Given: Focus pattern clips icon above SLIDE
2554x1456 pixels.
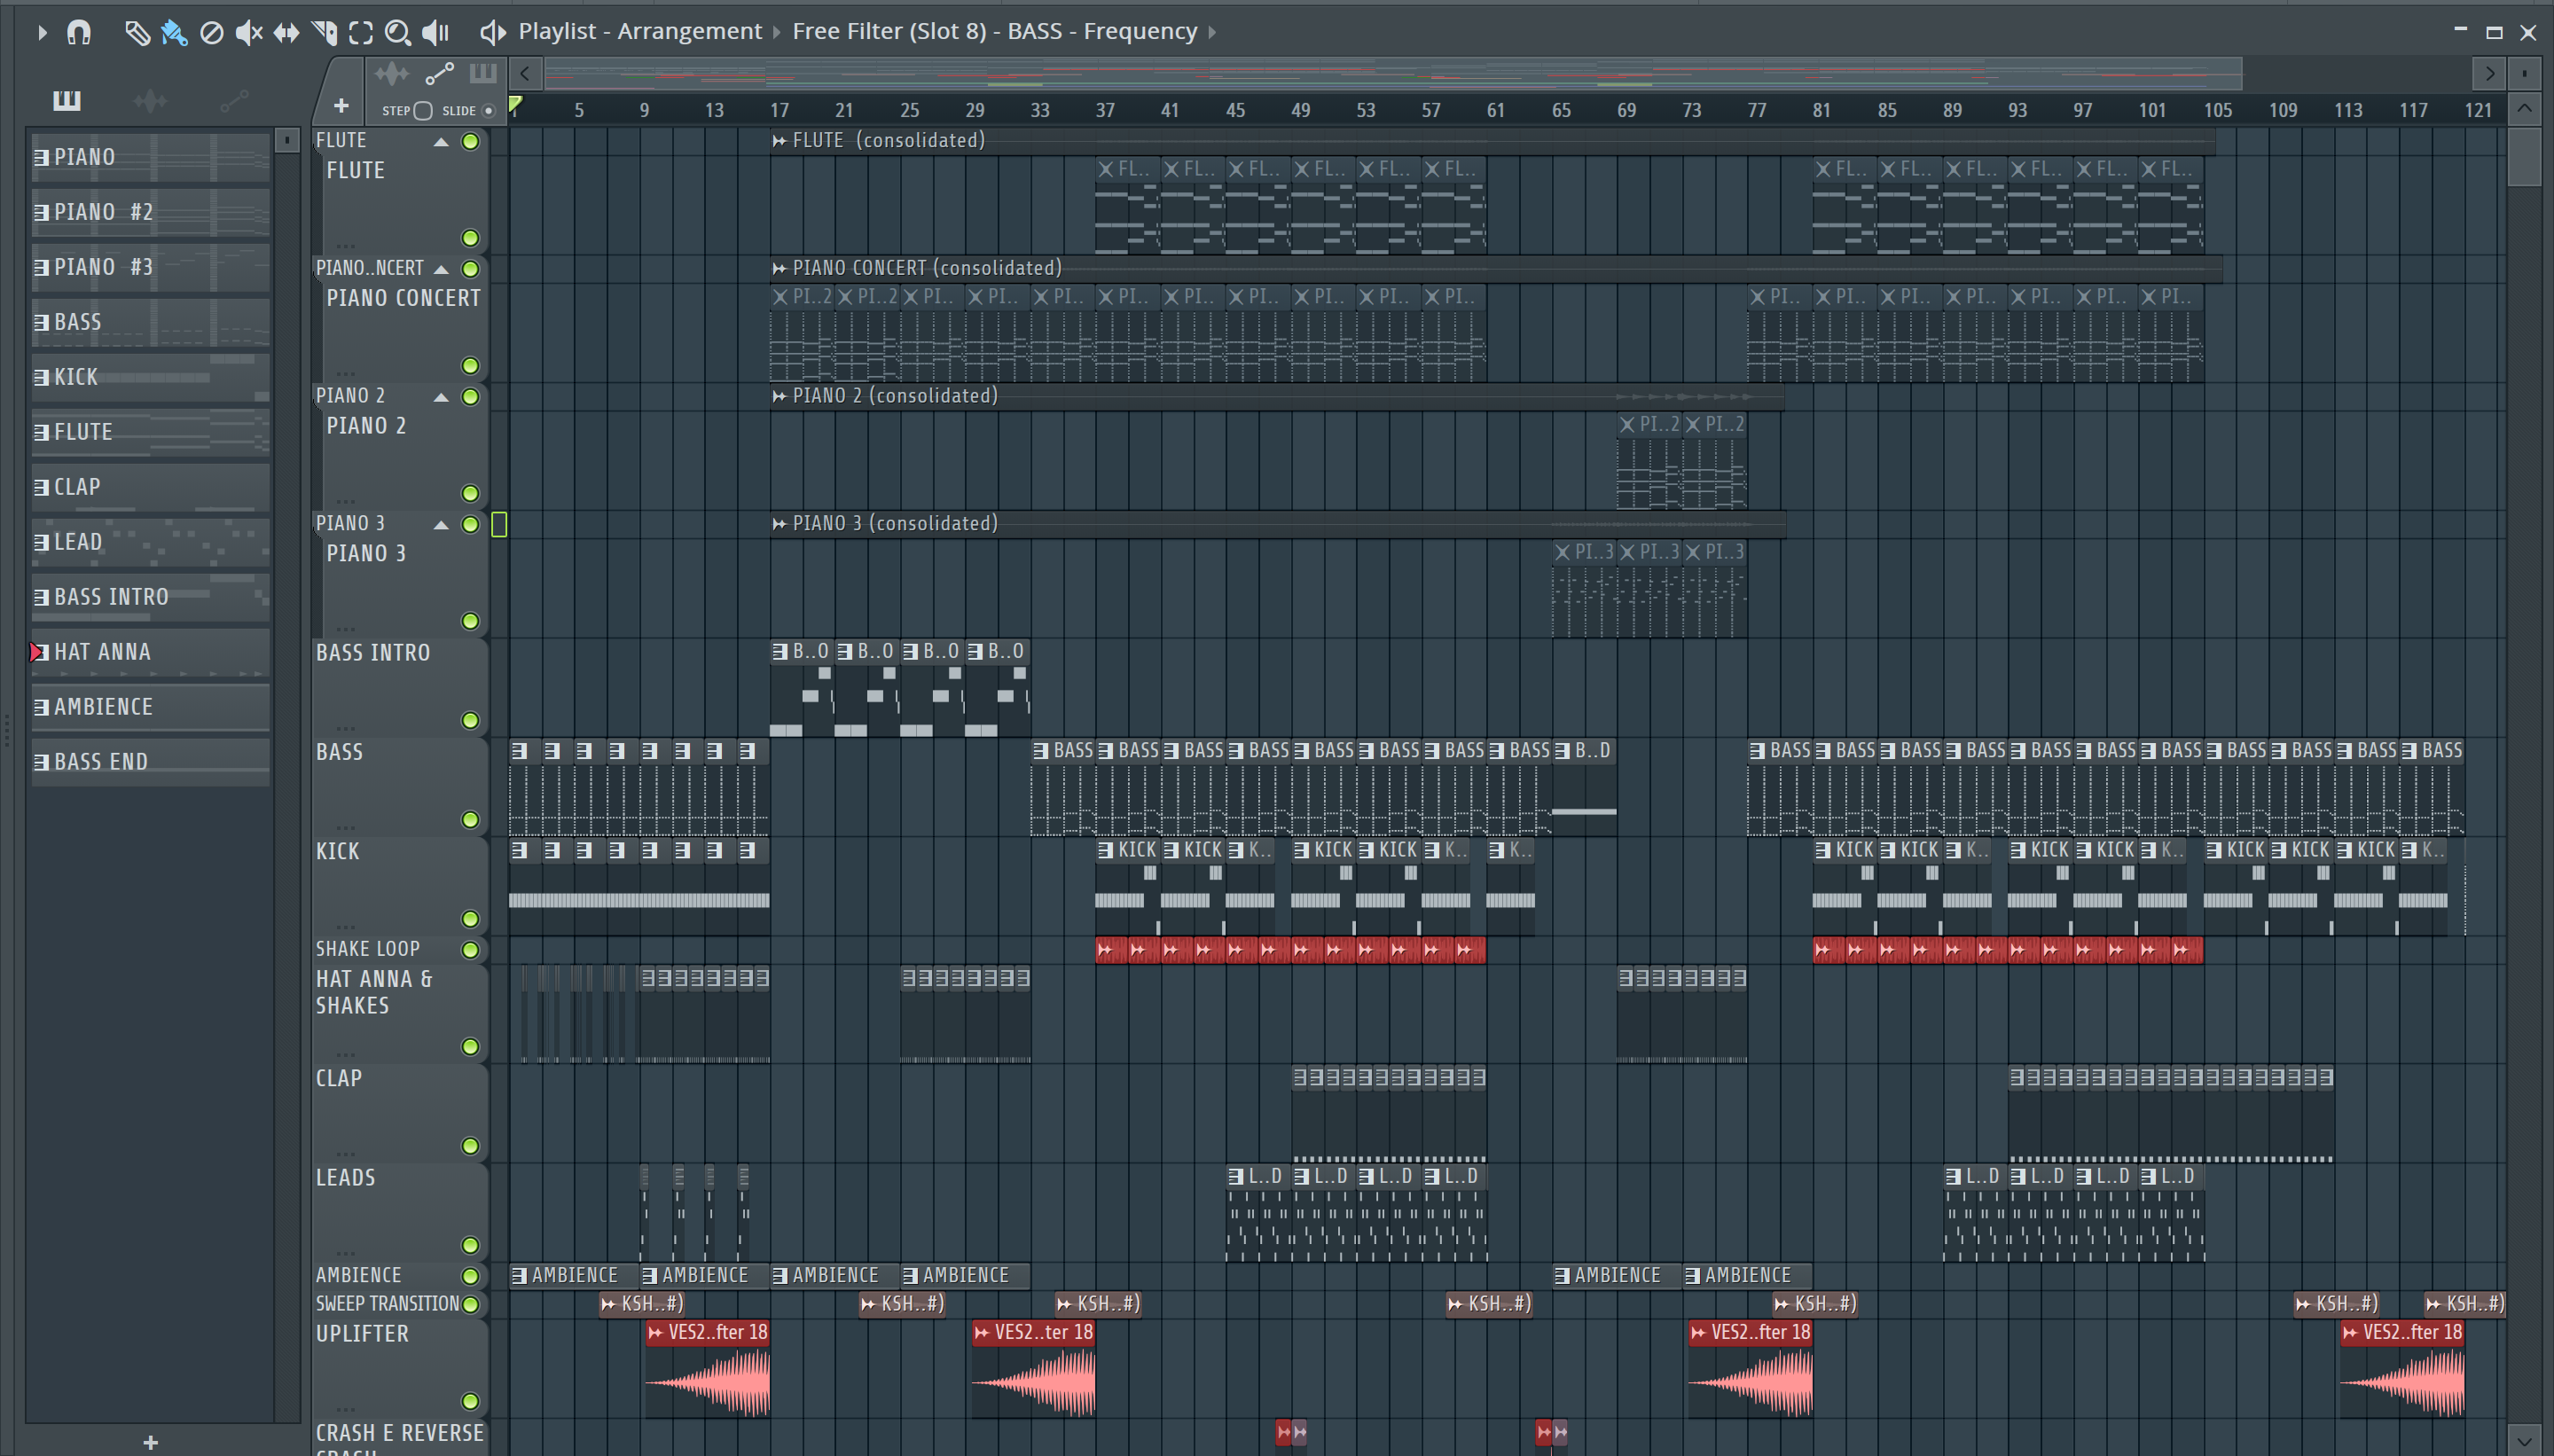Looking at the screenshot, I should [483, 73].
